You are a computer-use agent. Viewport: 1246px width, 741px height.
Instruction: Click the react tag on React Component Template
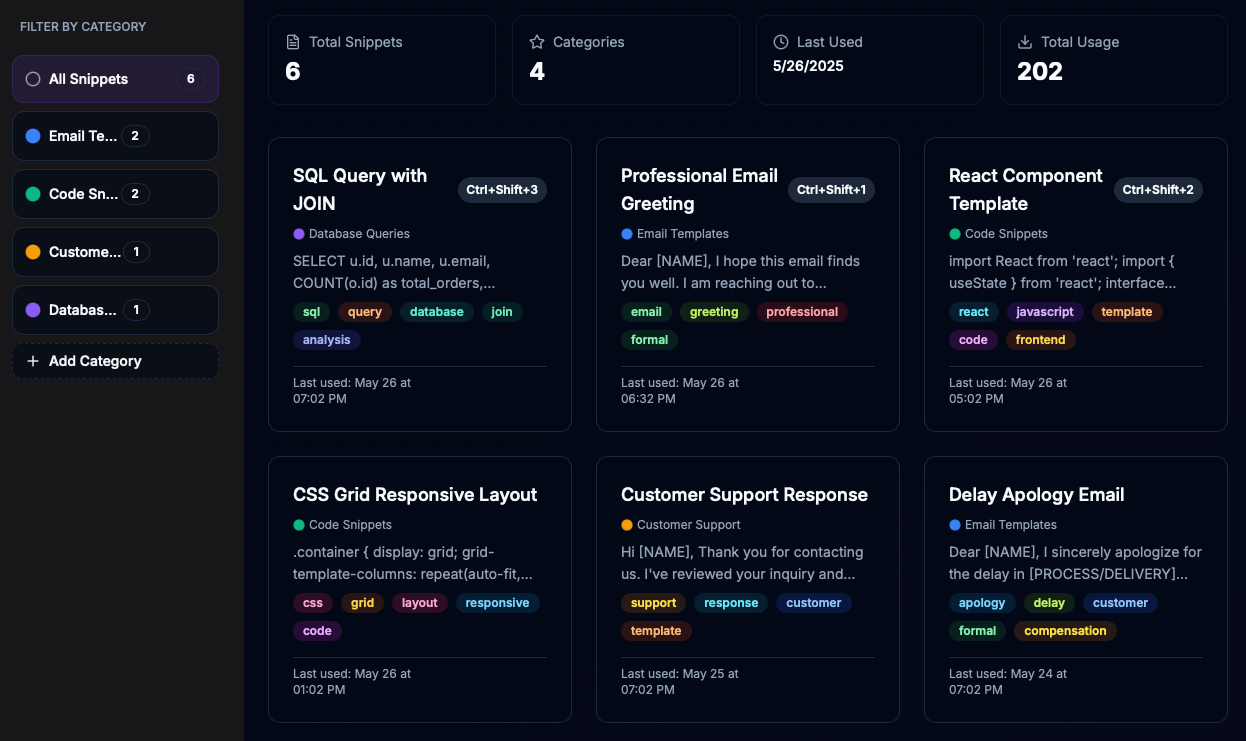[x=973, y=311]
